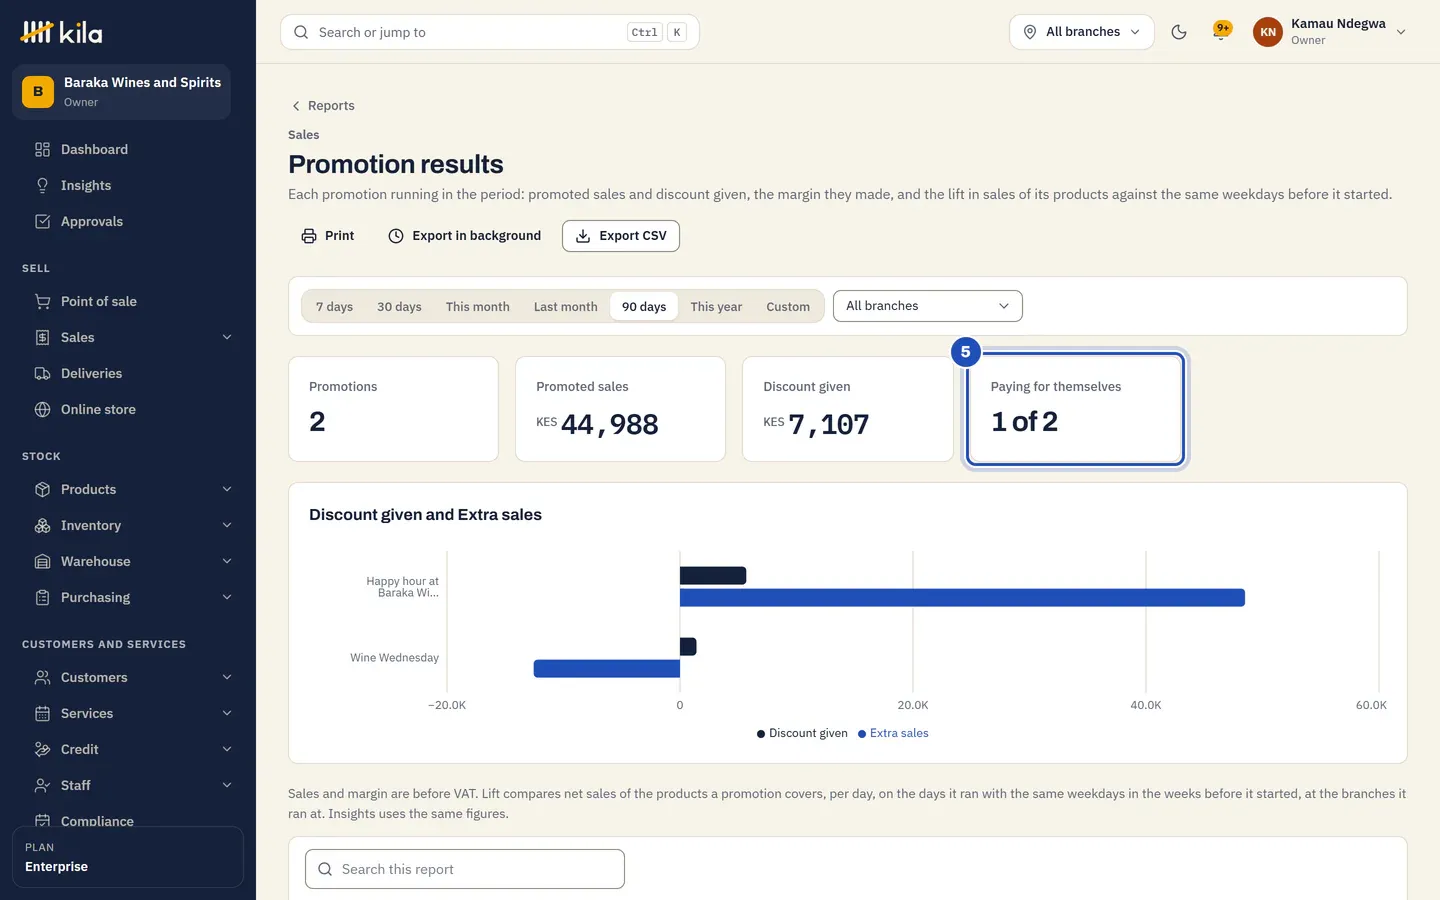Click the Search or jump to field
The image size is (1440, 900).
(490, 32)
